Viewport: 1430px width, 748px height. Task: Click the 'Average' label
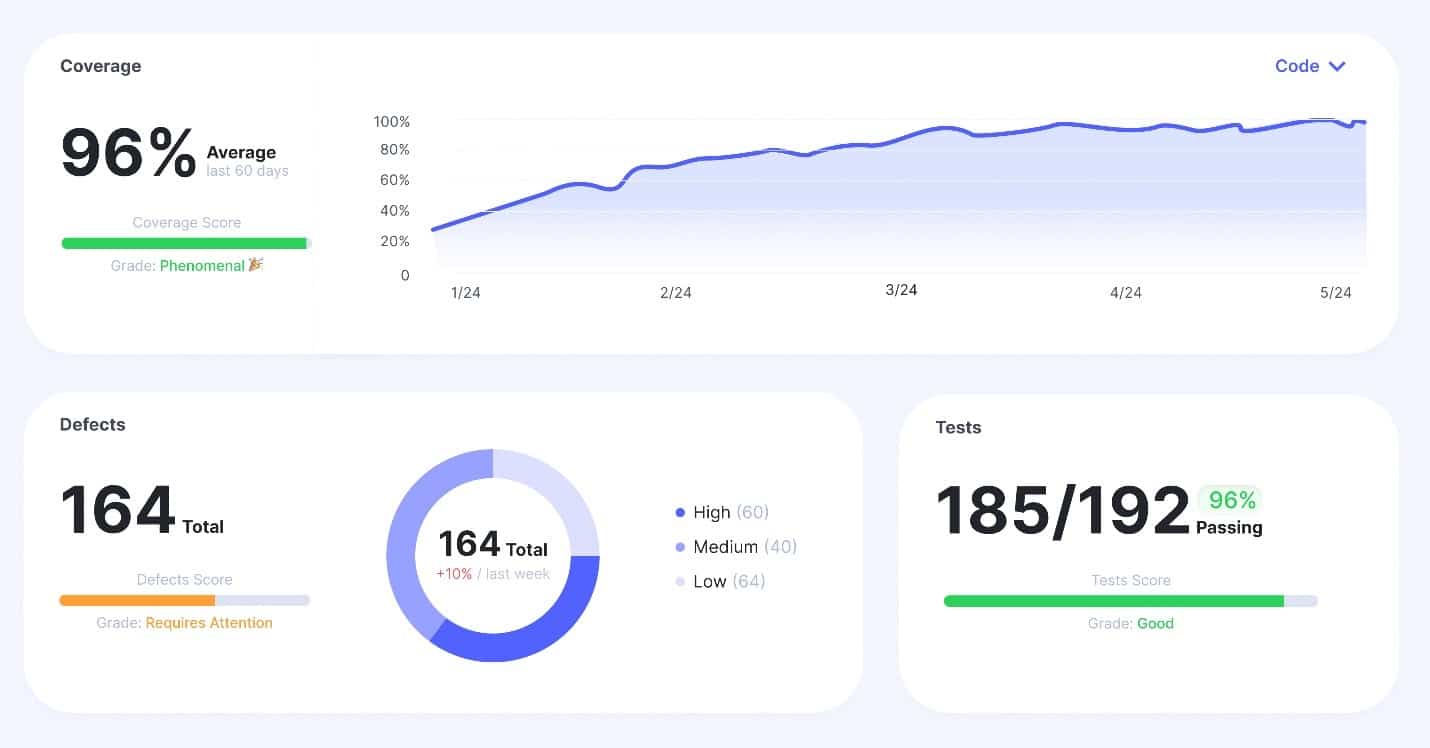(x=241, y=152)
